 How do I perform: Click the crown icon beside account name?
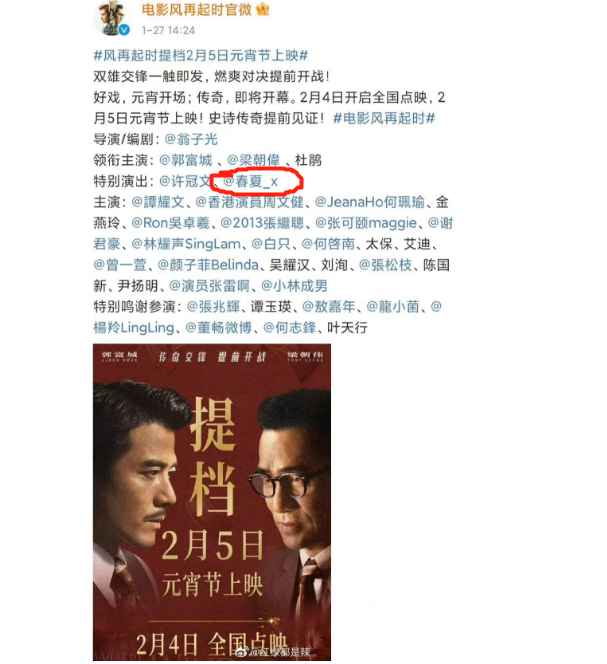263,9
